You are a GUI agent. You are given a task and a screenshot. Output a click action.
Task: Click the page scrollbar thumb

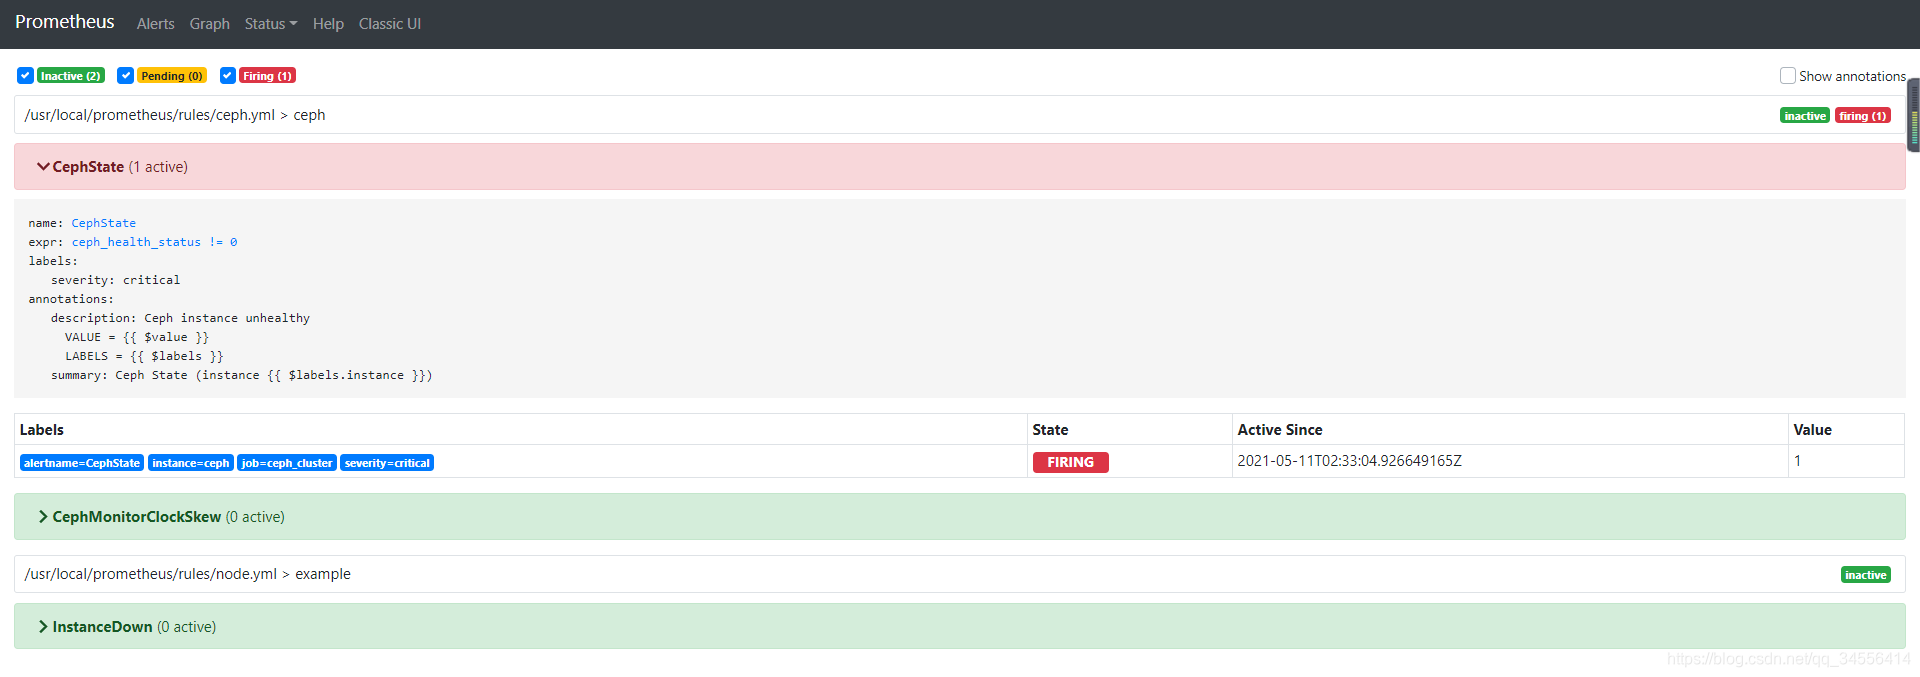coord(1914,115)
